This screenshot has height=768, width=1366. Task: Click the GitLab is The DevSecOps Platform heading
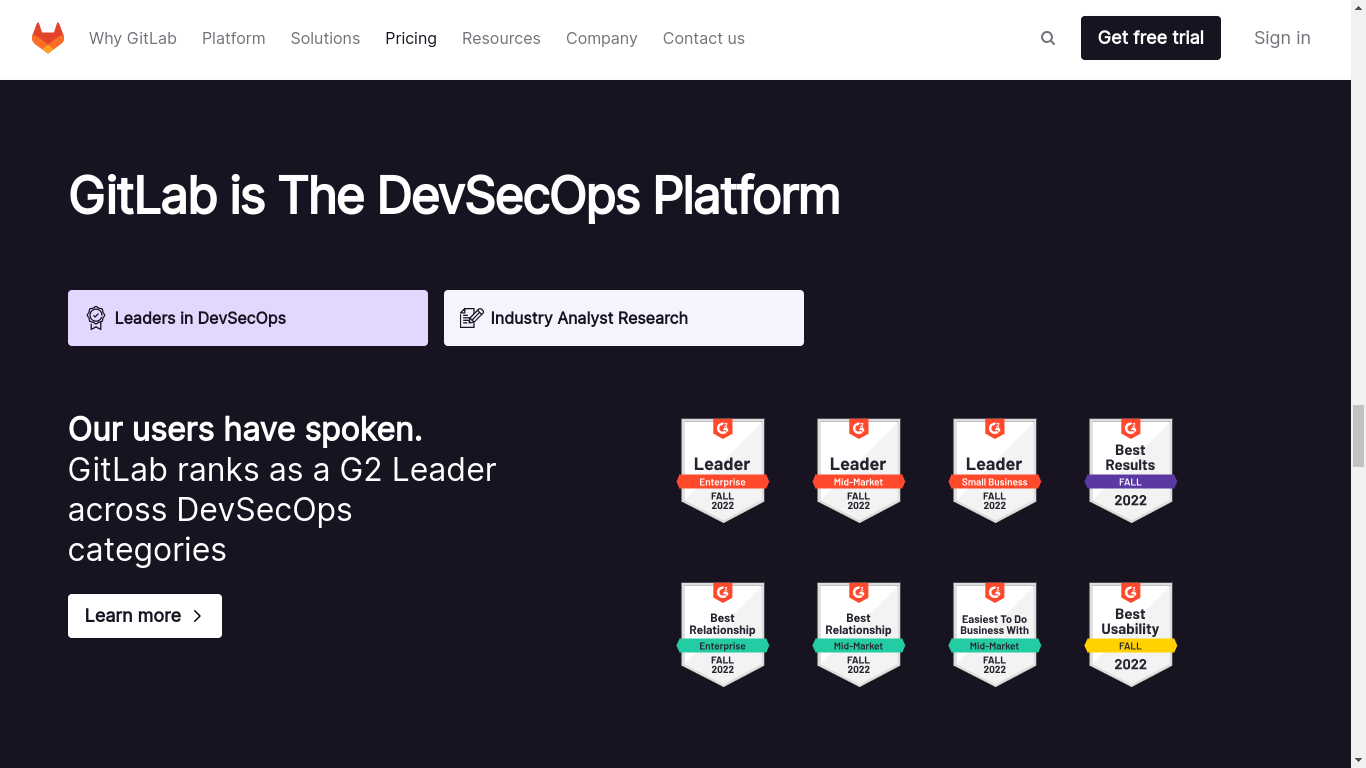click(x=454, y=195)
